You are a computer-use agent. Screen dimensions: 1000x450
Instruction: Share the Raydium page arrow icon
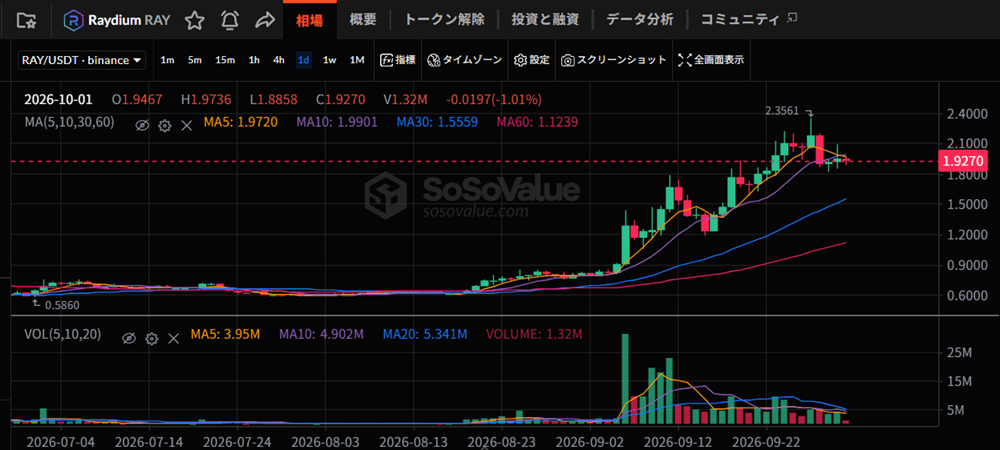tap(264, 20)
